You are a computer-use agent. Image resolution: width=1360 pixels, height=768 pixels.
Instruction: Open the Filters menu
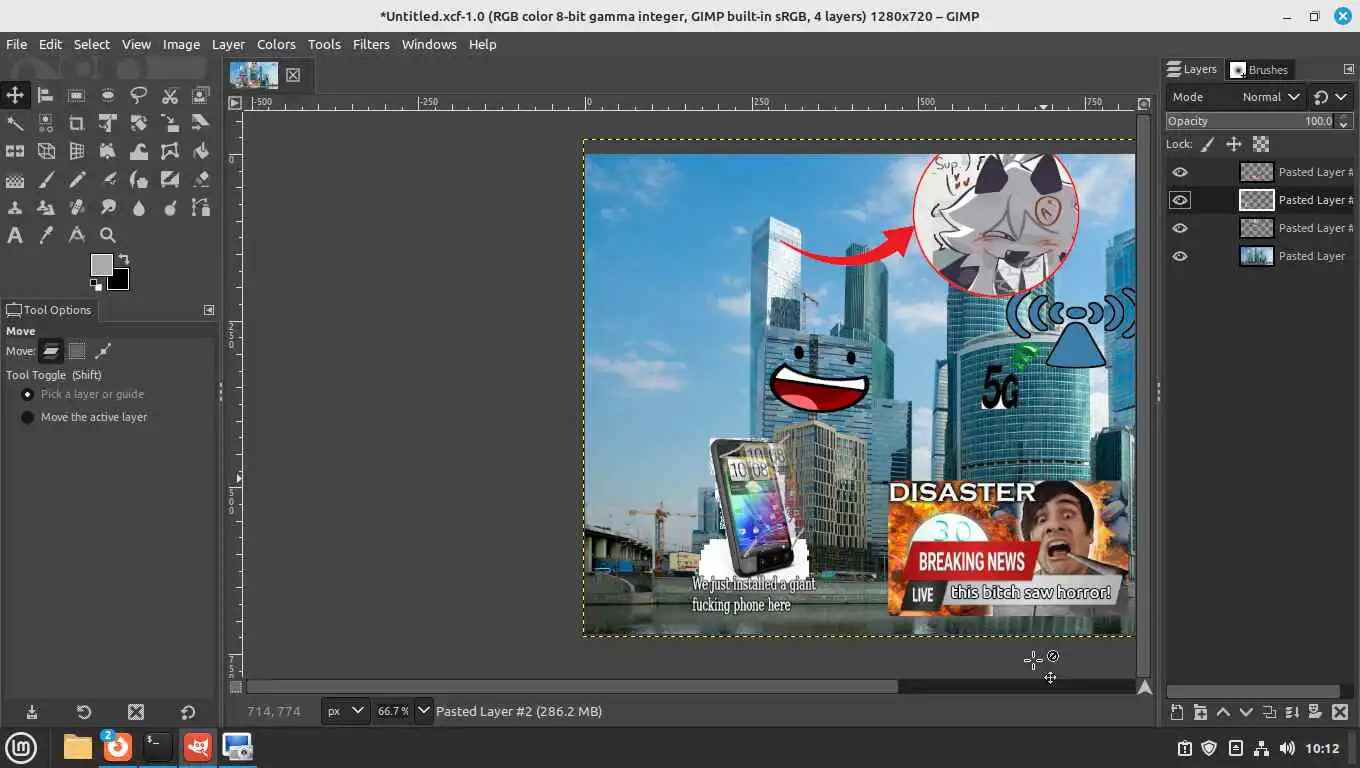pos(371,44)
